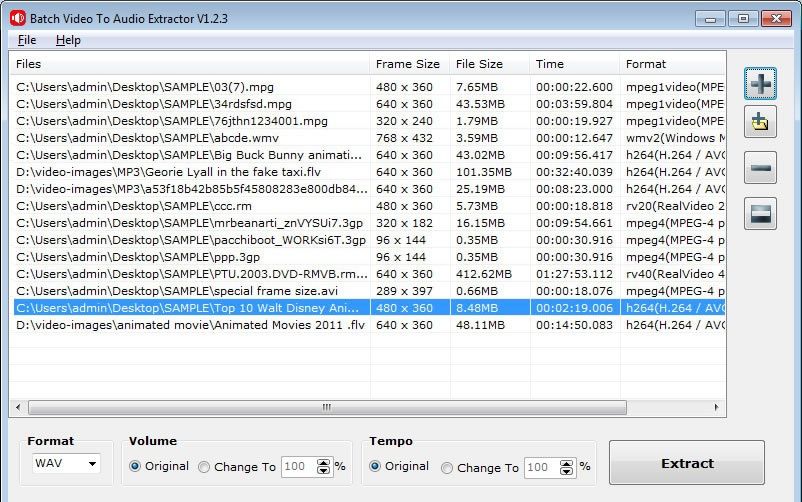802x502 pixels.
Task: Select the mrbeanarti_znVYSUi7.3gp file row
Action: tap(367, 223)
